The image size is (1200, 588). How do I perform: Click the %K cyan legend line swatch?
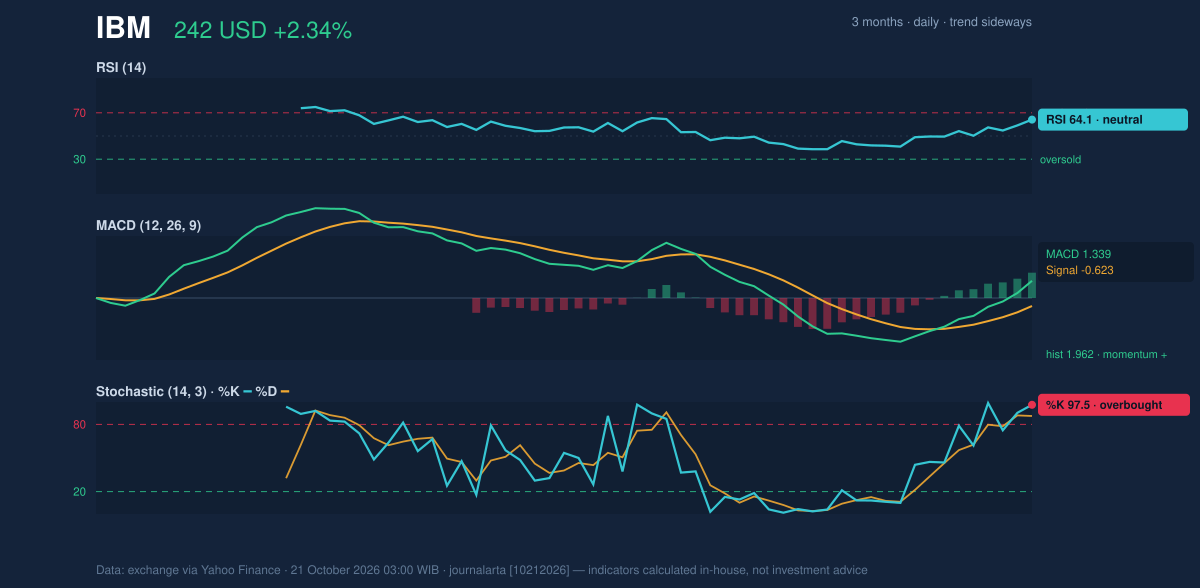[247, 392]
